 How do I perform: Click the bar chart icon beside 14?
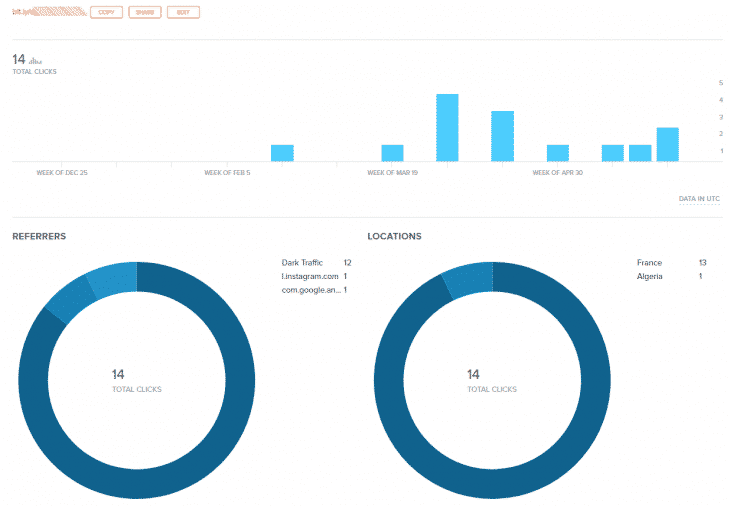point(36,61)
